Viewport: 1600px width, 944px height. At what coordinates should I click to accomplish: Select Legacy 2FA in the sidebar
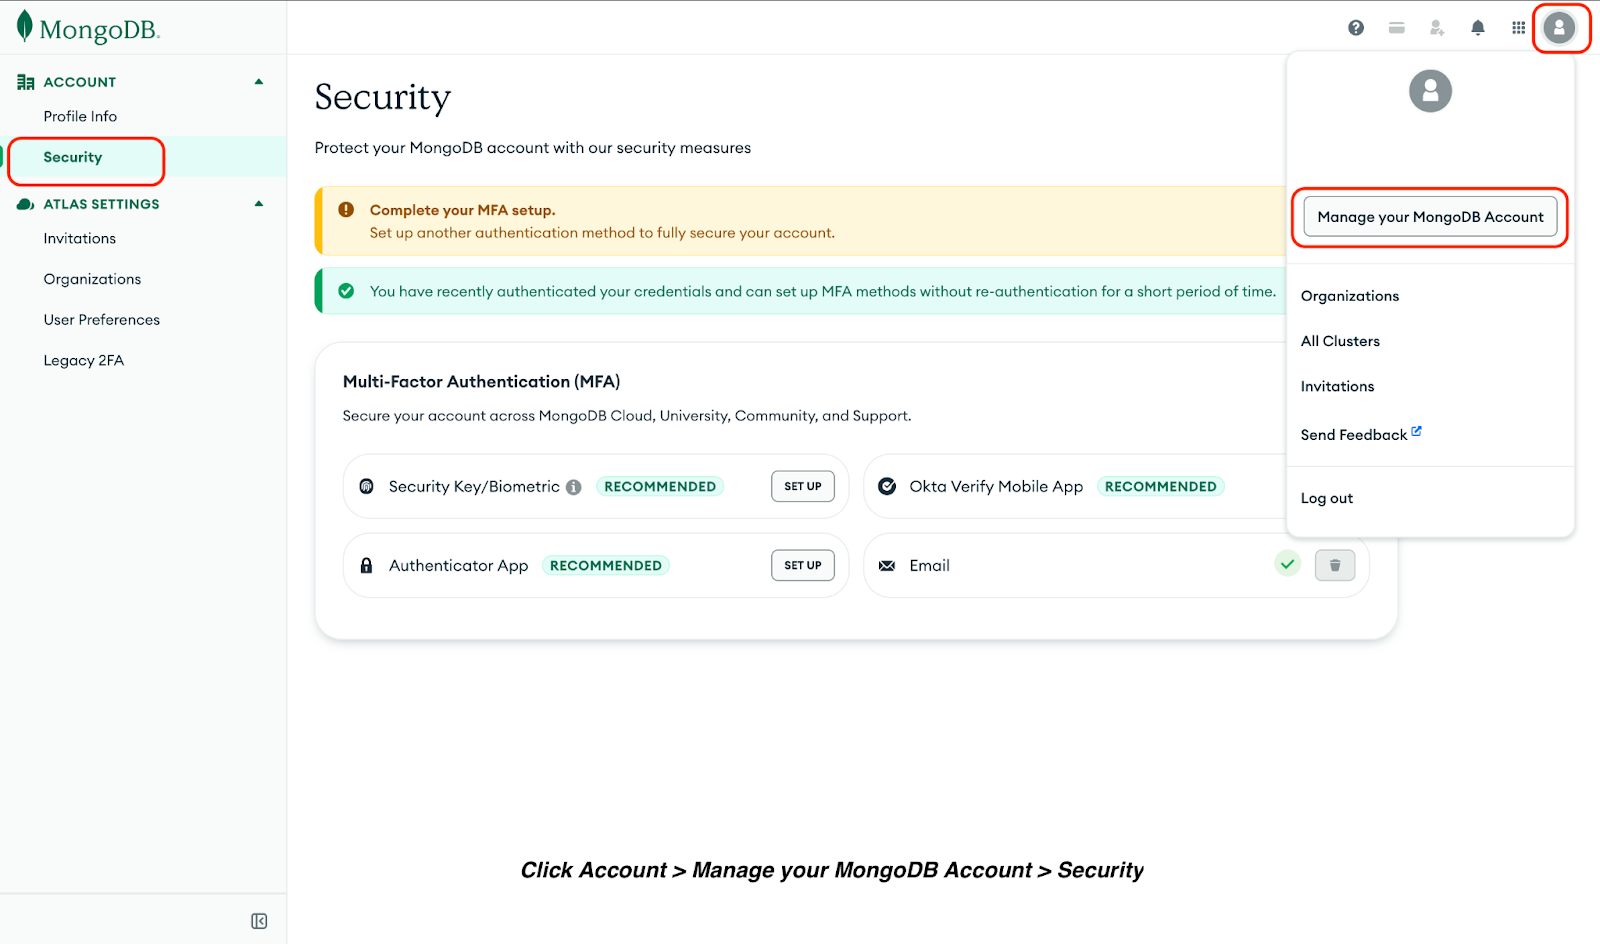click(84, 360)
